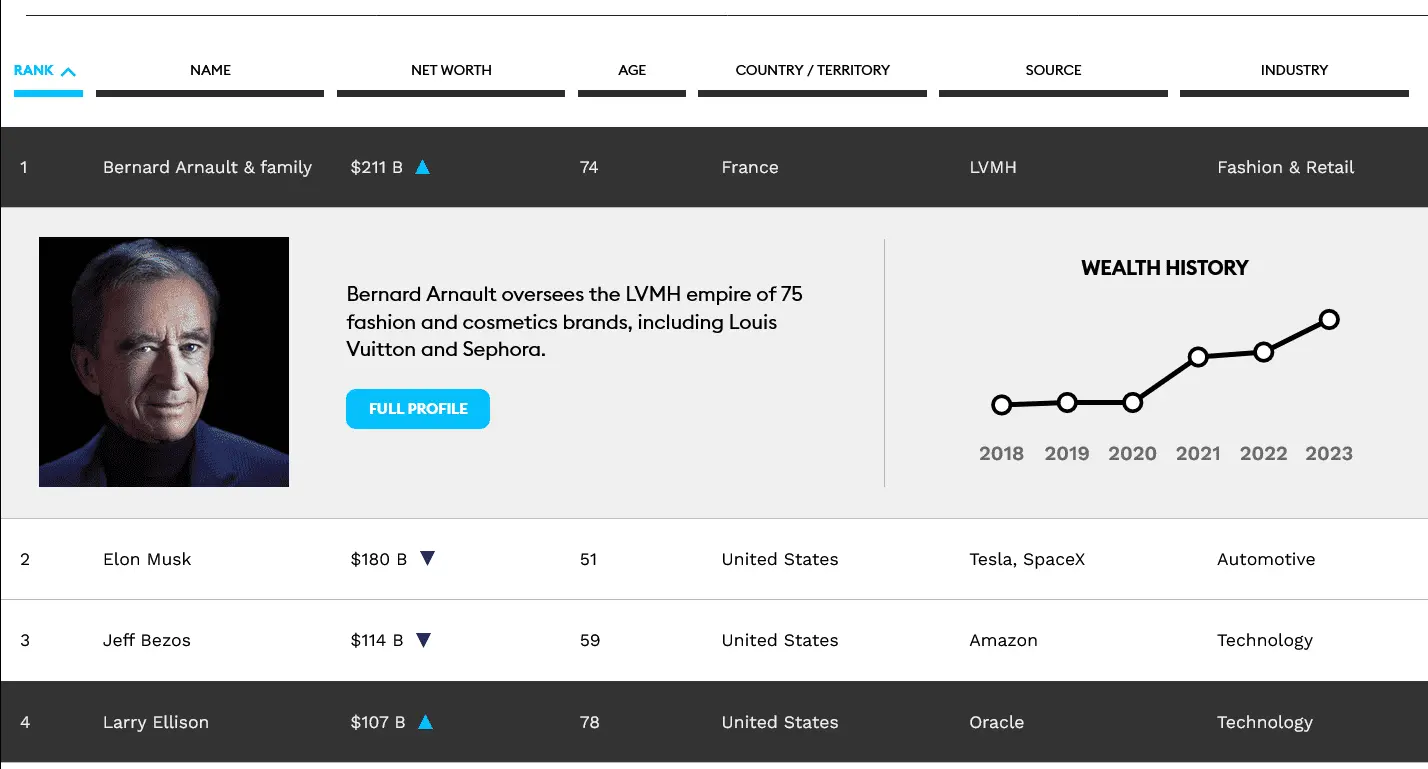1428x769 pixels.
Task: Click Elon Musk's net worth down arrow
Action: tap(427, 559)
